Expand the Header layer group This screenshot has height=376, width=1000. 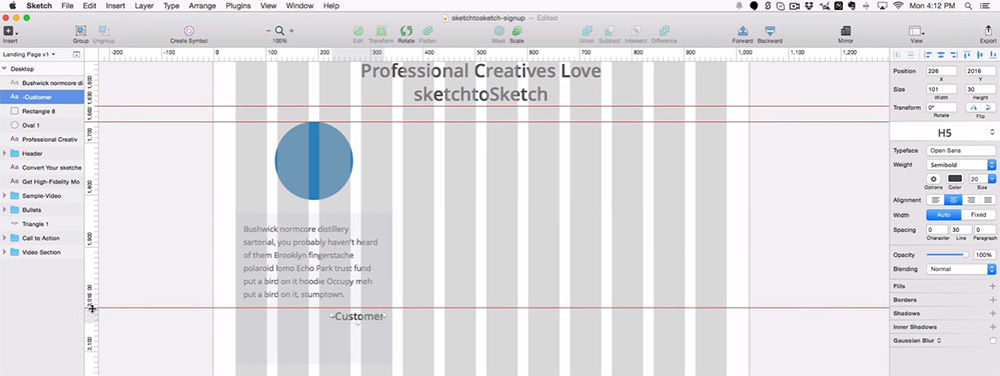(5, 154)
